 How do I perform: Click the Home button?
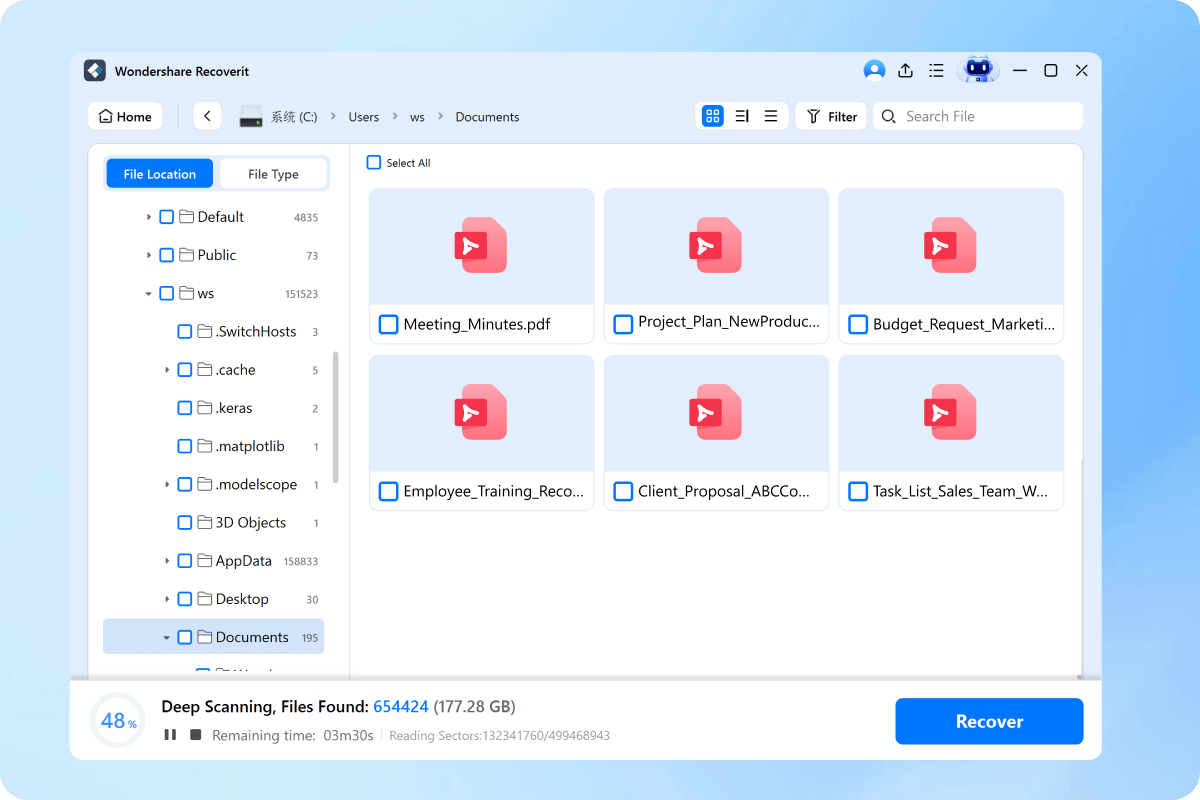(x=126, y=116)
